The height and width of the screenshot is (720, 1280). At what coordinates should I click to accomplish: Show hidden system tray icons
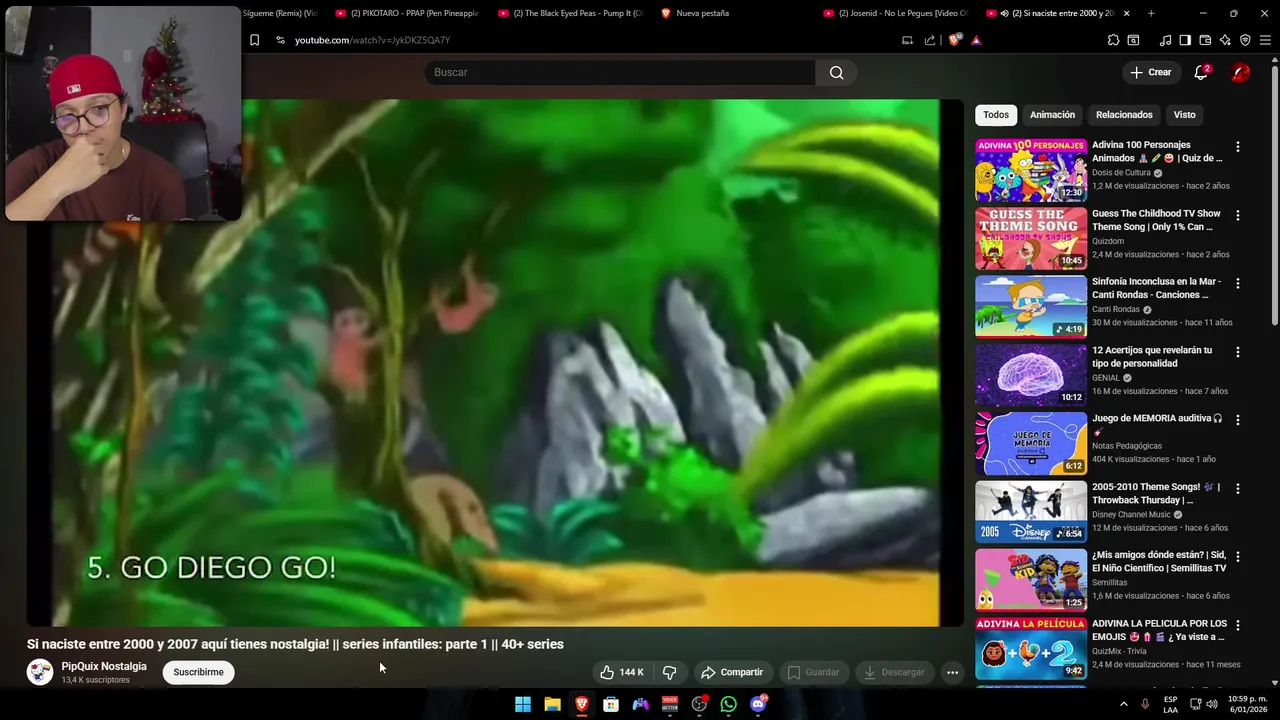[x=1123, y=704]
